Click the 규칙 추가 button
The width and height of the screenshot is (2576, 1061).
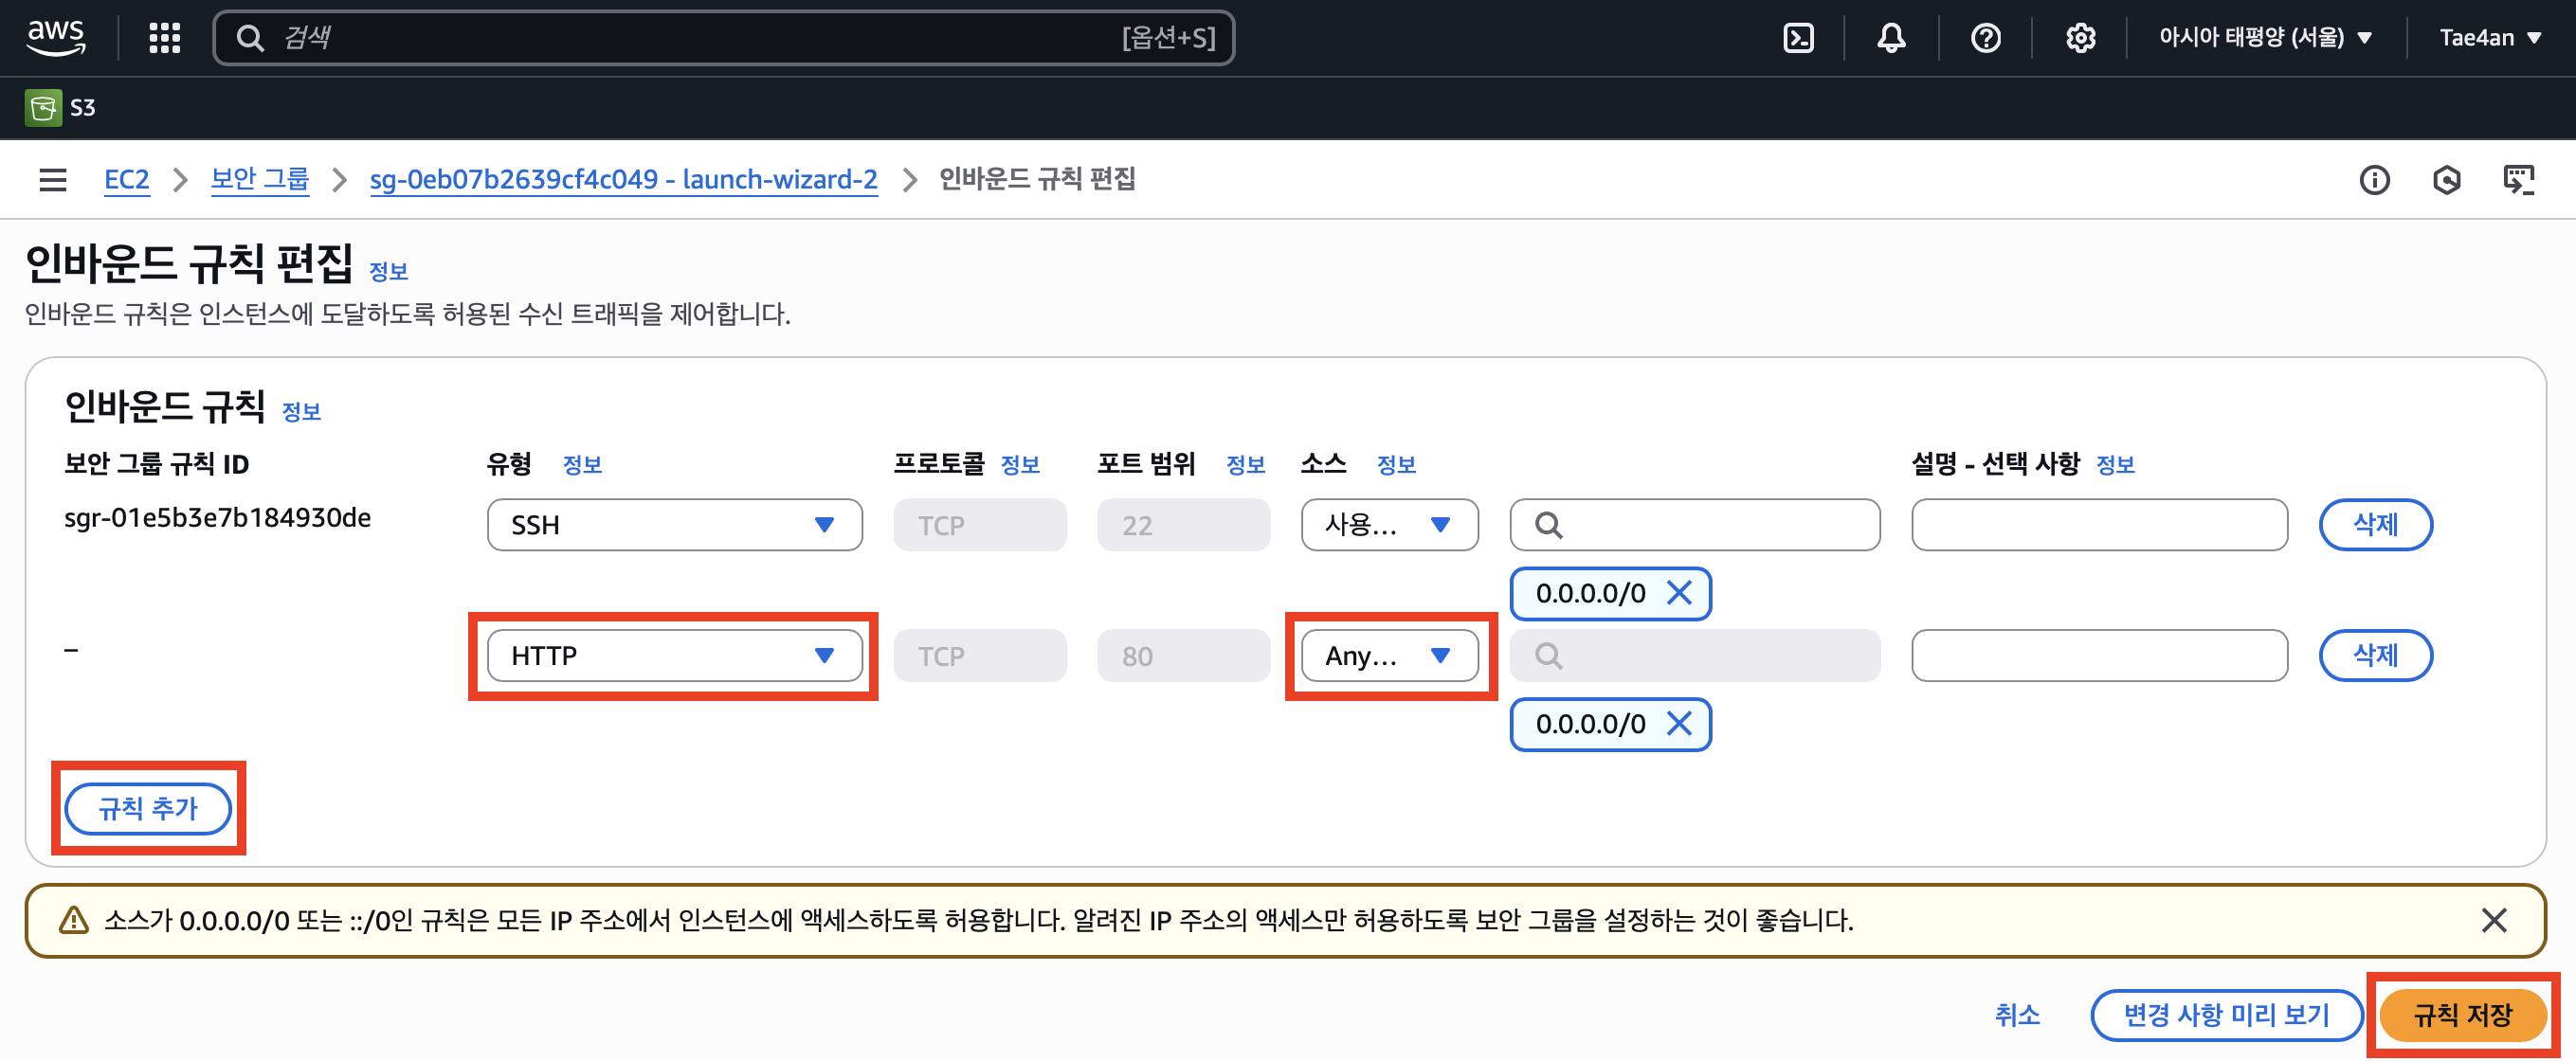pyautogui.click(x=148, y=808)
